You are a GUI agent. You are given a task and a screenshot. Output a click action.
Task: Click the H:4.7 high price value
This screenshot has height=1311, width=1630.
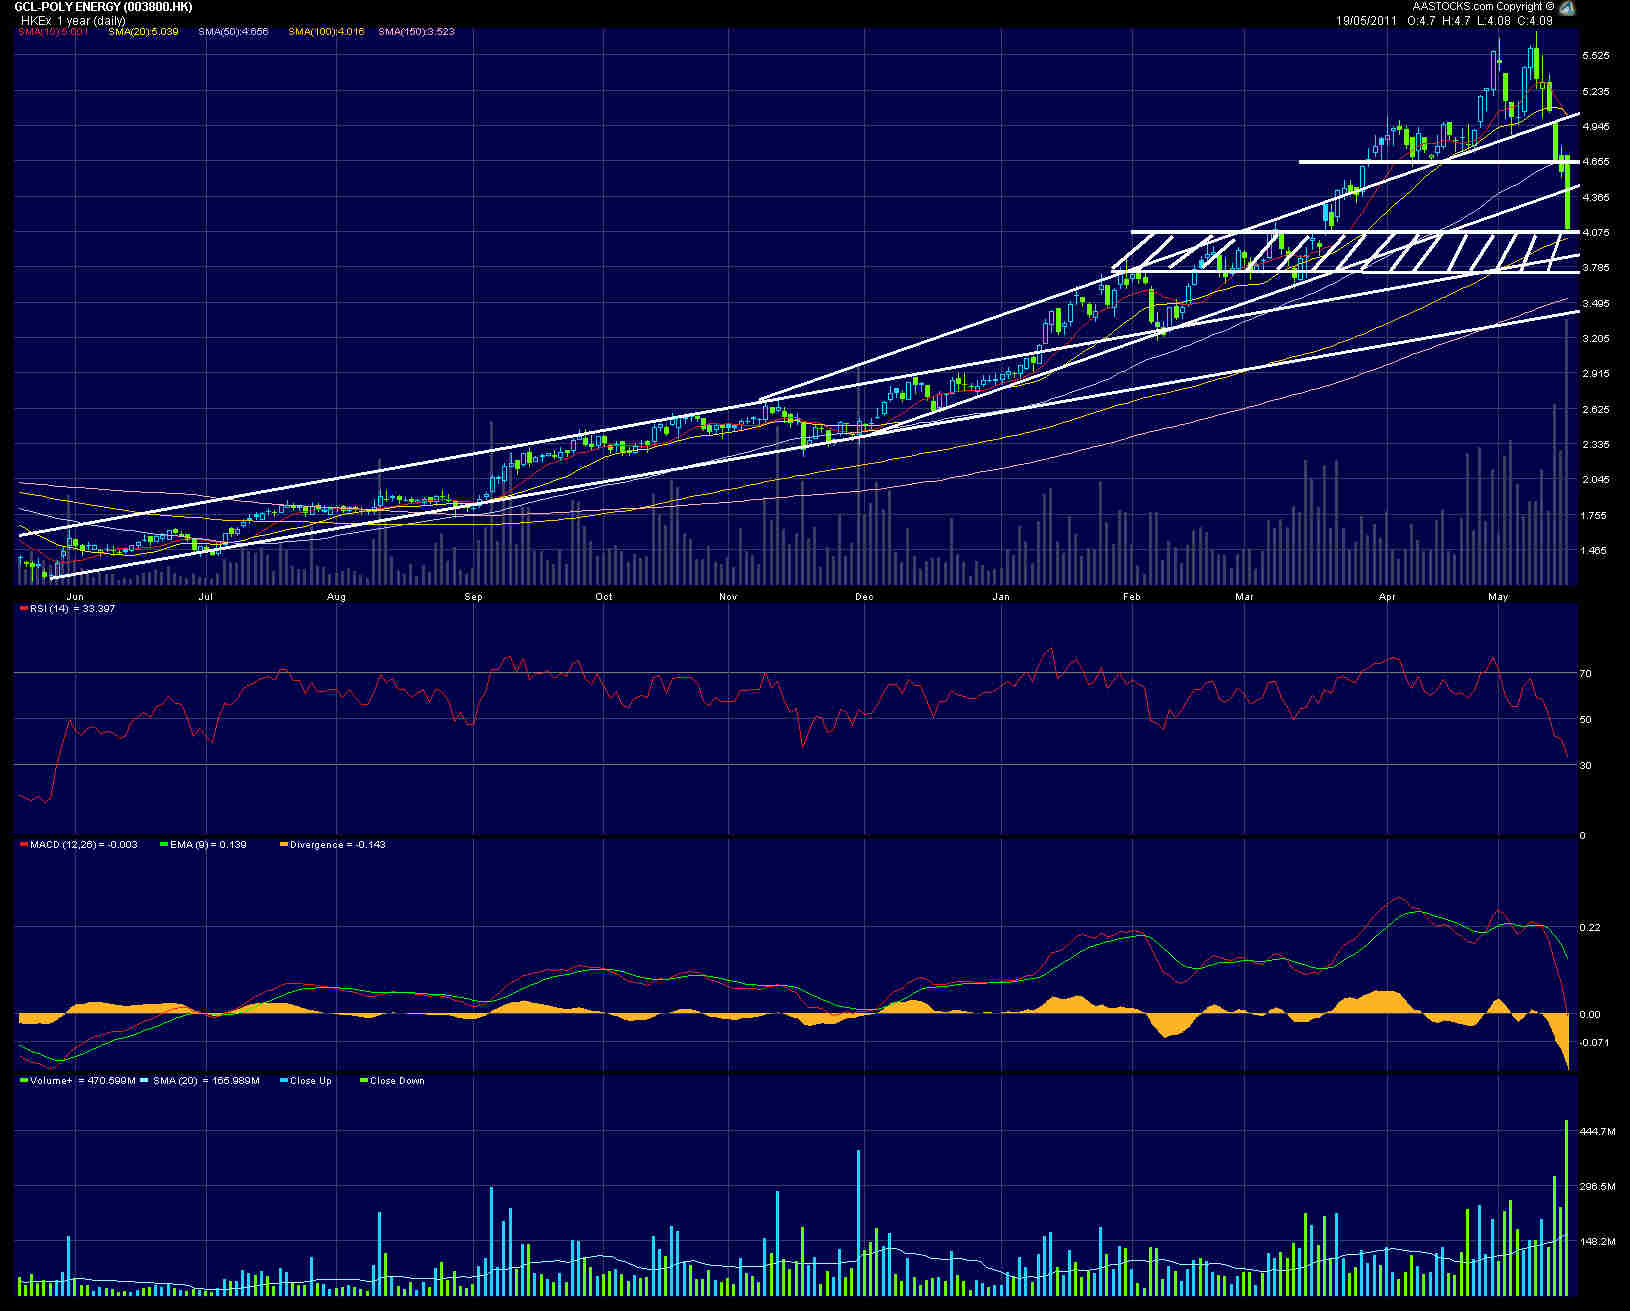click(1456, 20)
